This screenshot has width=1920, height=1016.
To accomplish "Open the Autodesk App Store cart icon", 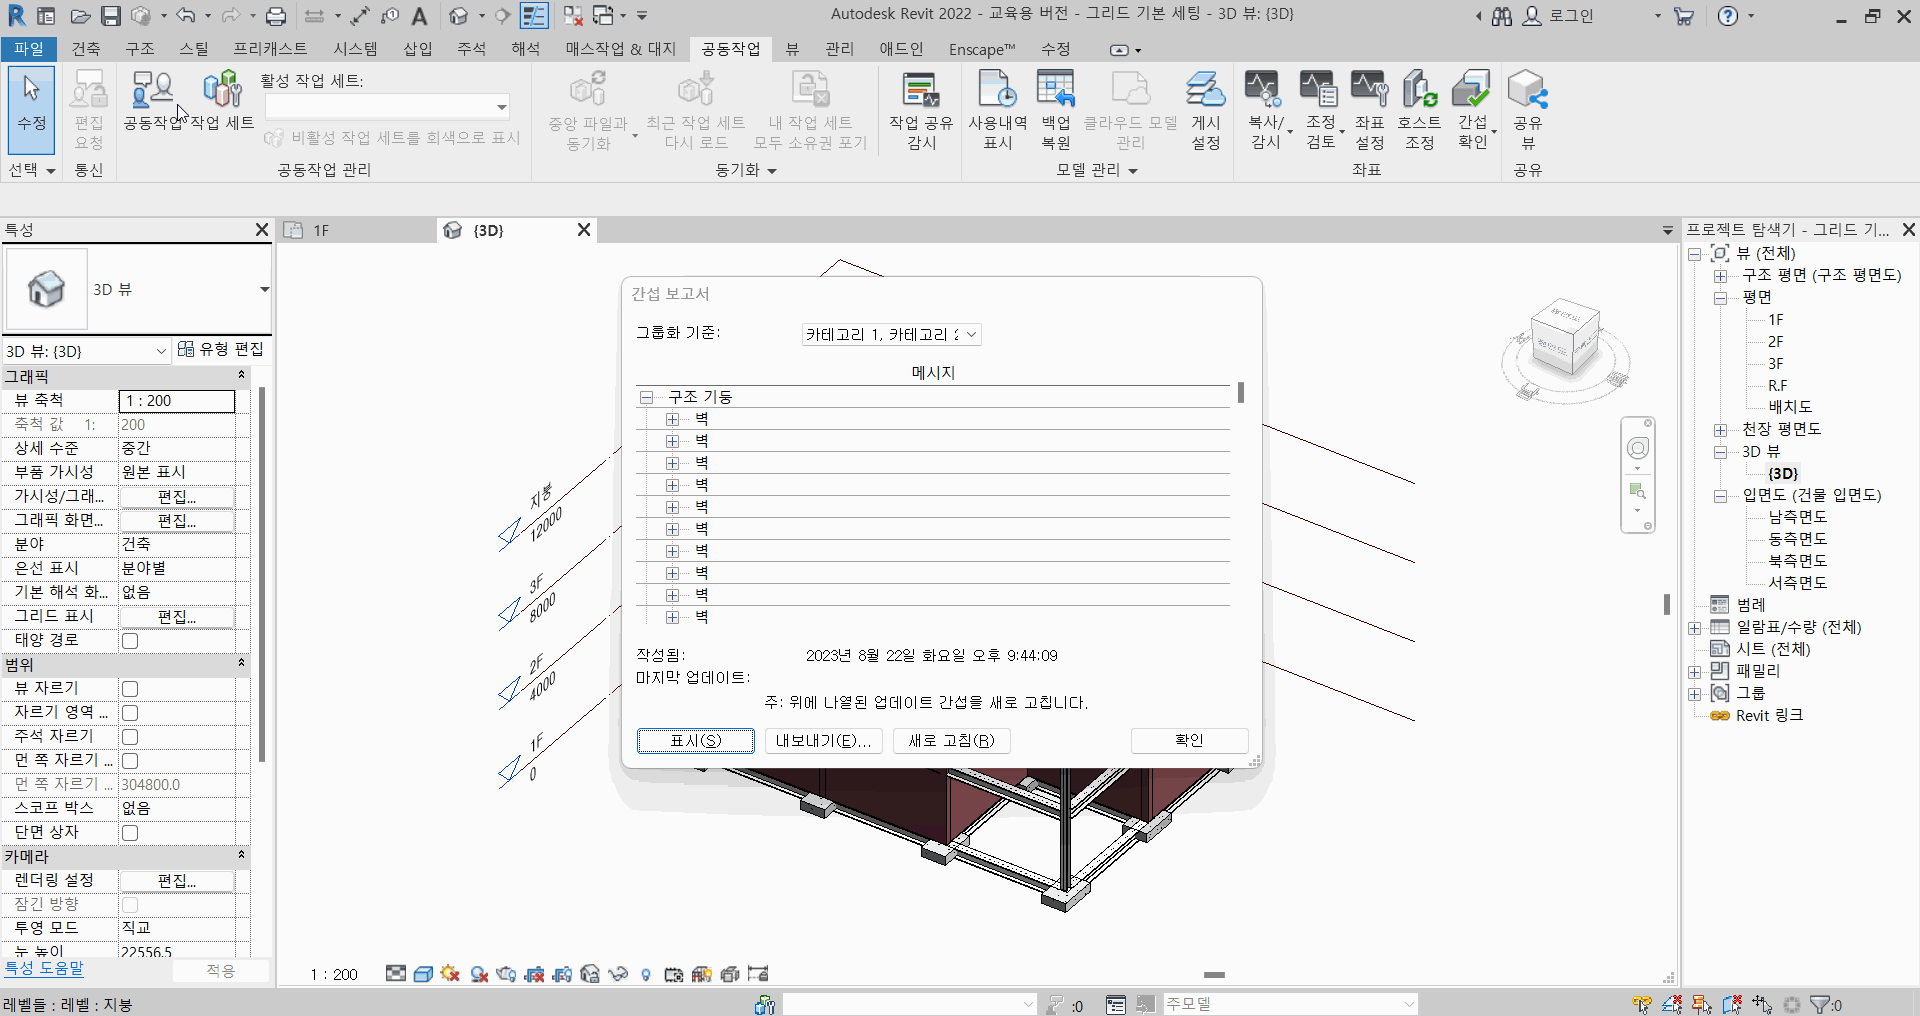I will click(1684, 16).
